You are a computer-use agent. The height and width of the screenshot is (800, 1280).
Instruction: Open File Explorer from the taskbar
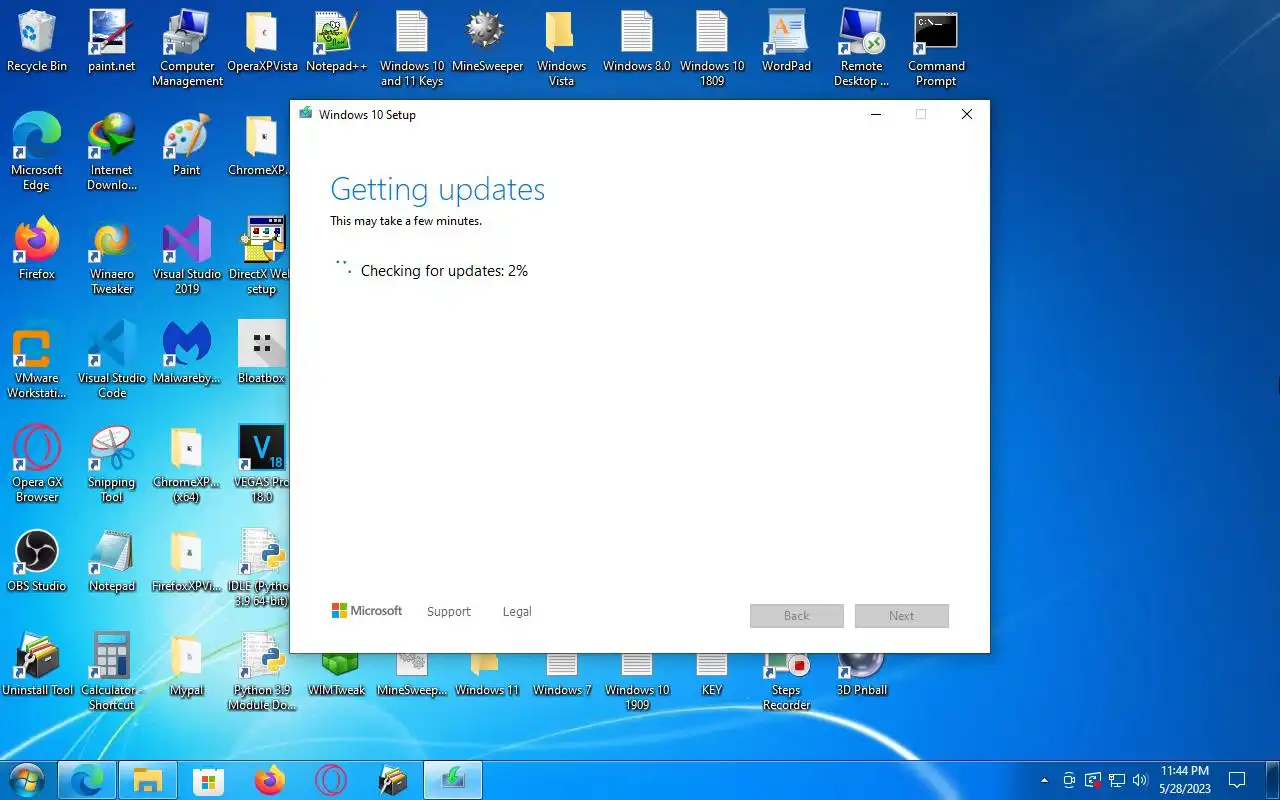pyautogui.click(x=148, y=780)
